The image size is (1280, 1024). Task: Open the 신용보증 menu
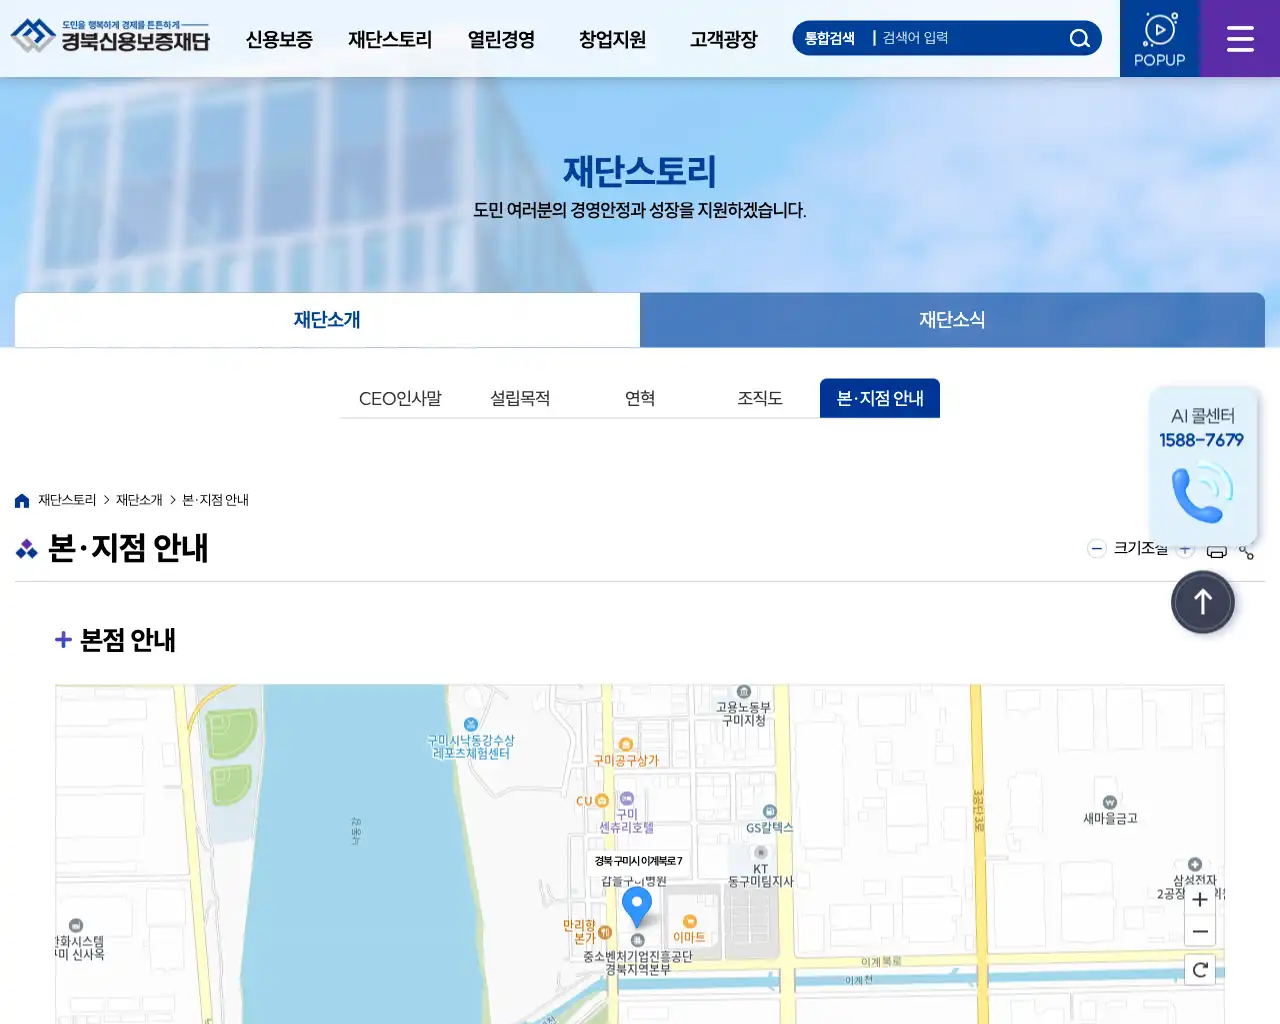[279, 39]
